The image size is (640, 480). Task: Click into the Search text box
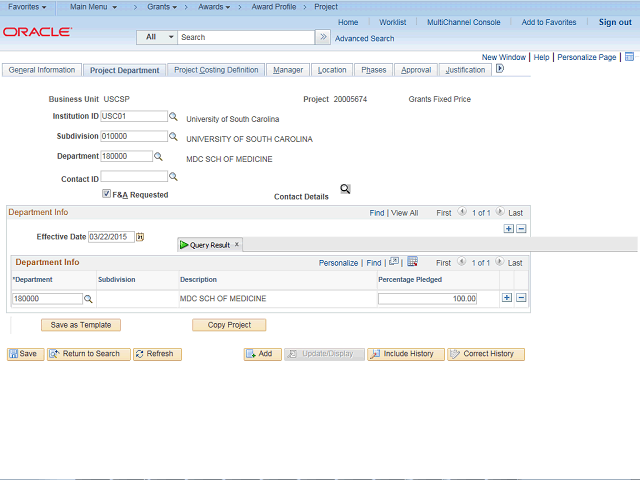(x=246, y=37)
